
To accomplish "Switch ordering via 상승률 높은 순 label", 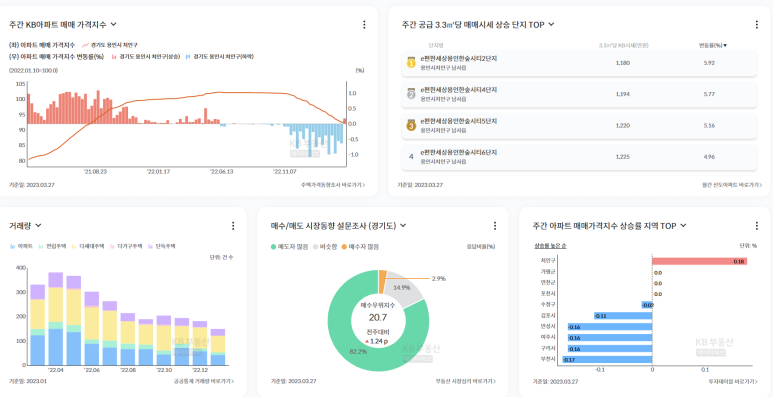I will [x=550, y=245].
